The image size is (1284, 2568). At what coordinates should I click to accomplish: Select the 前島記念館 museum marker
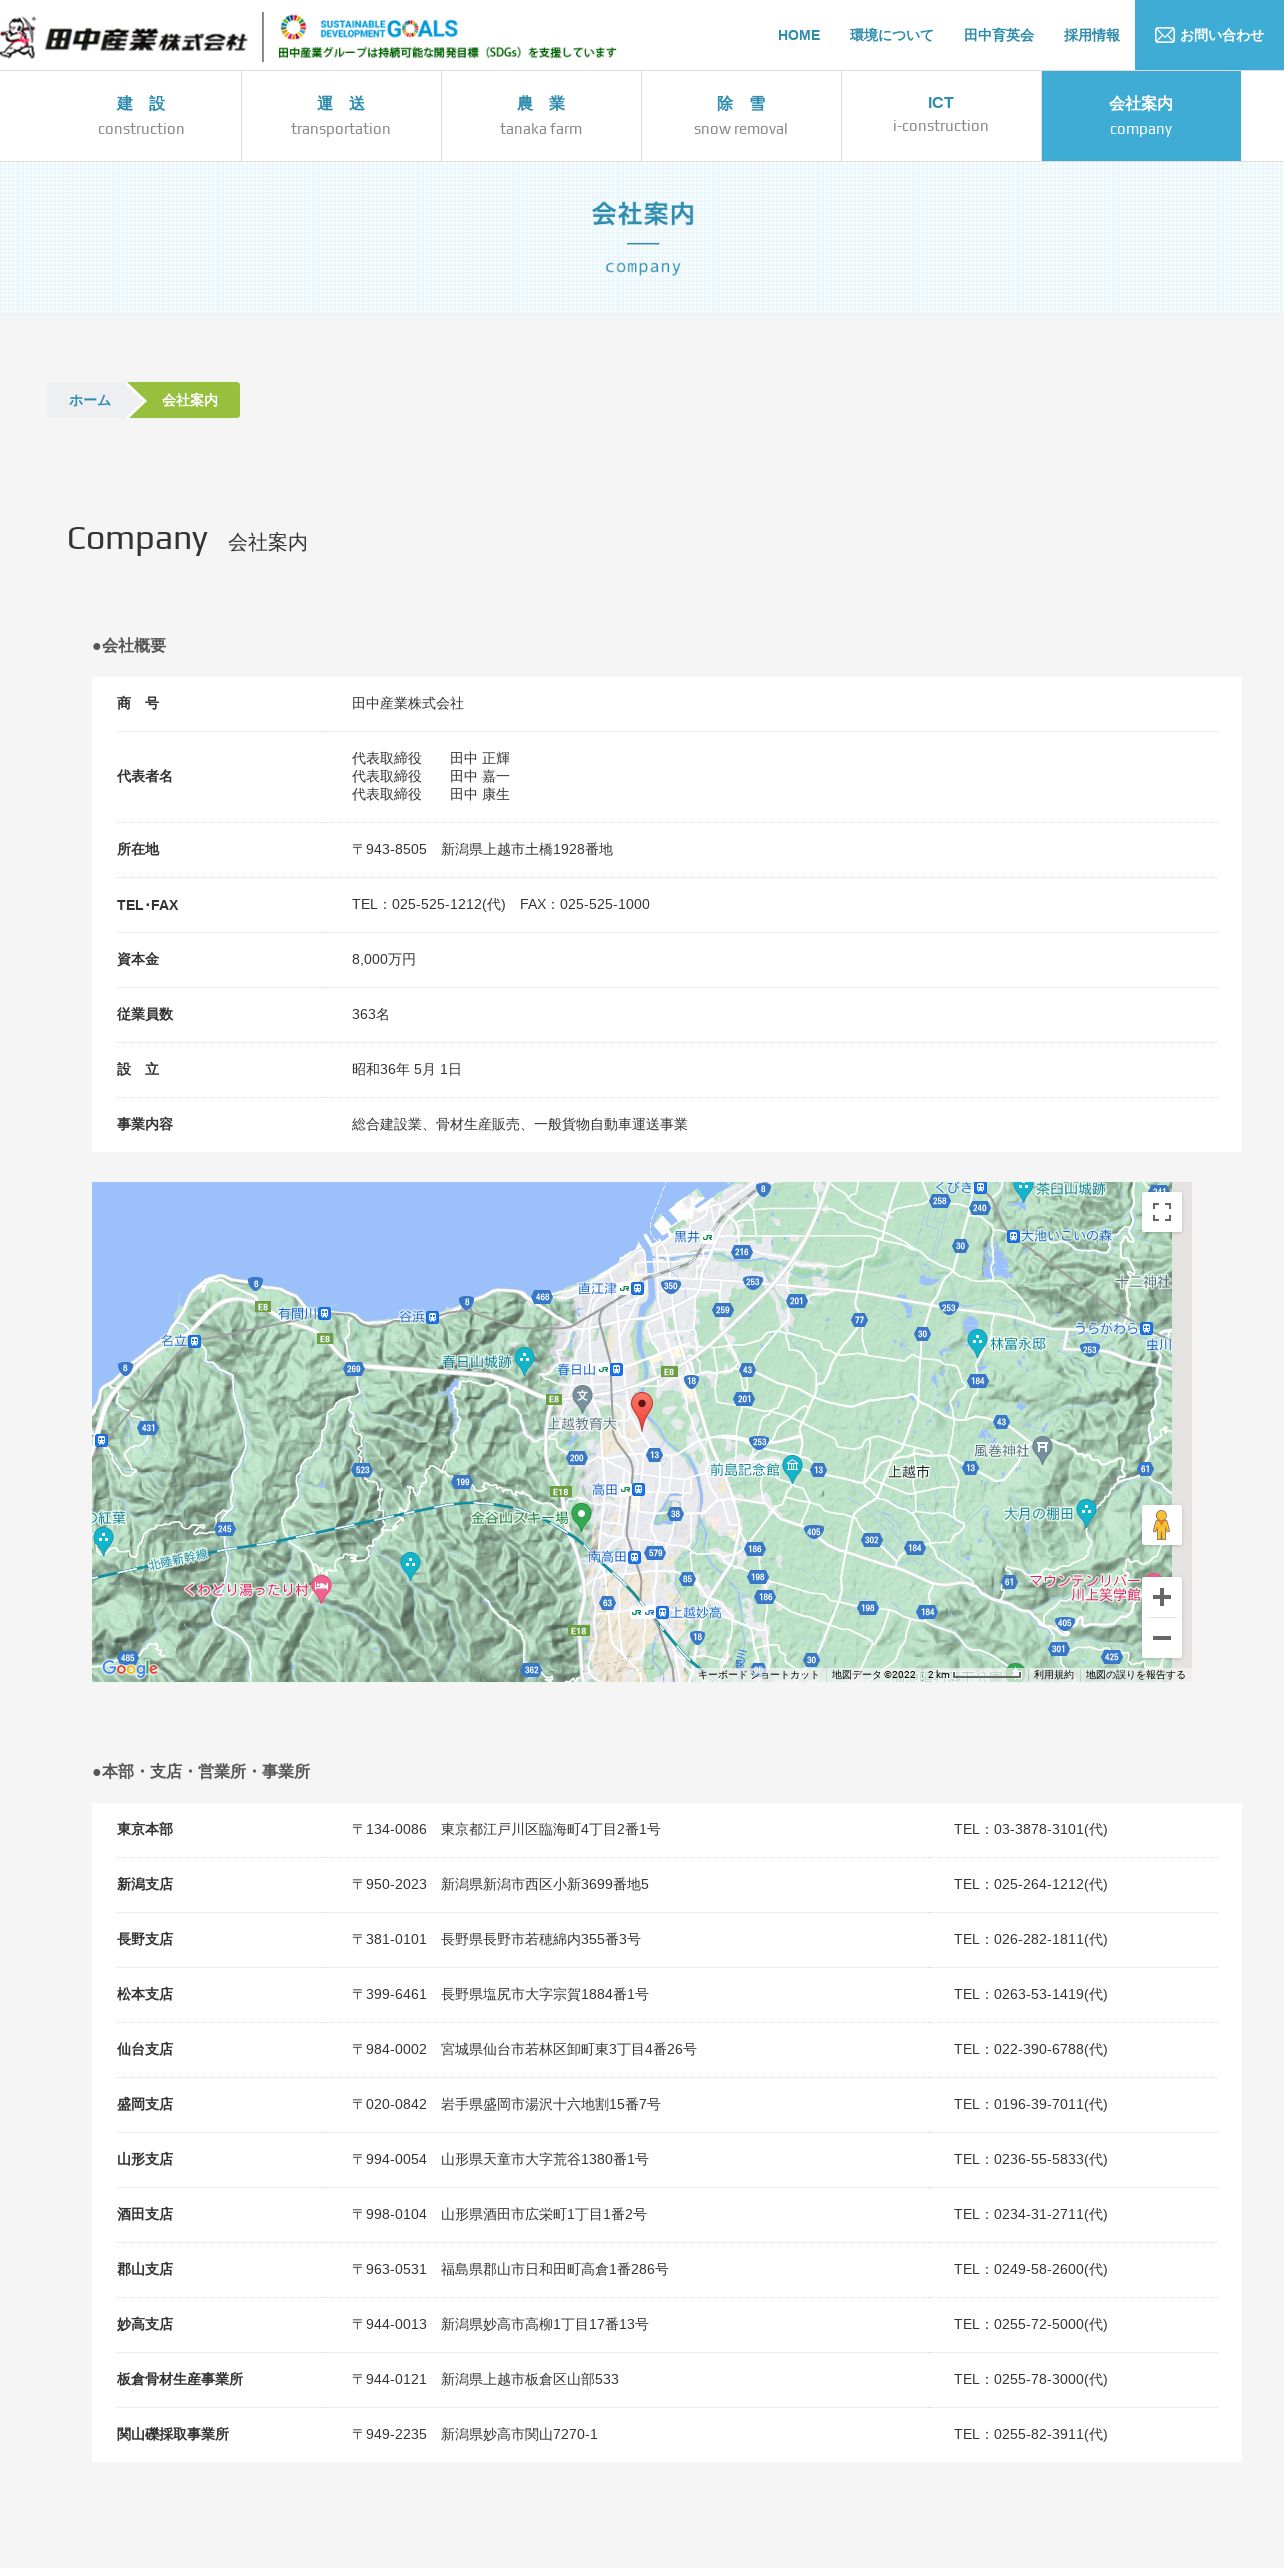click(792, 1467)
